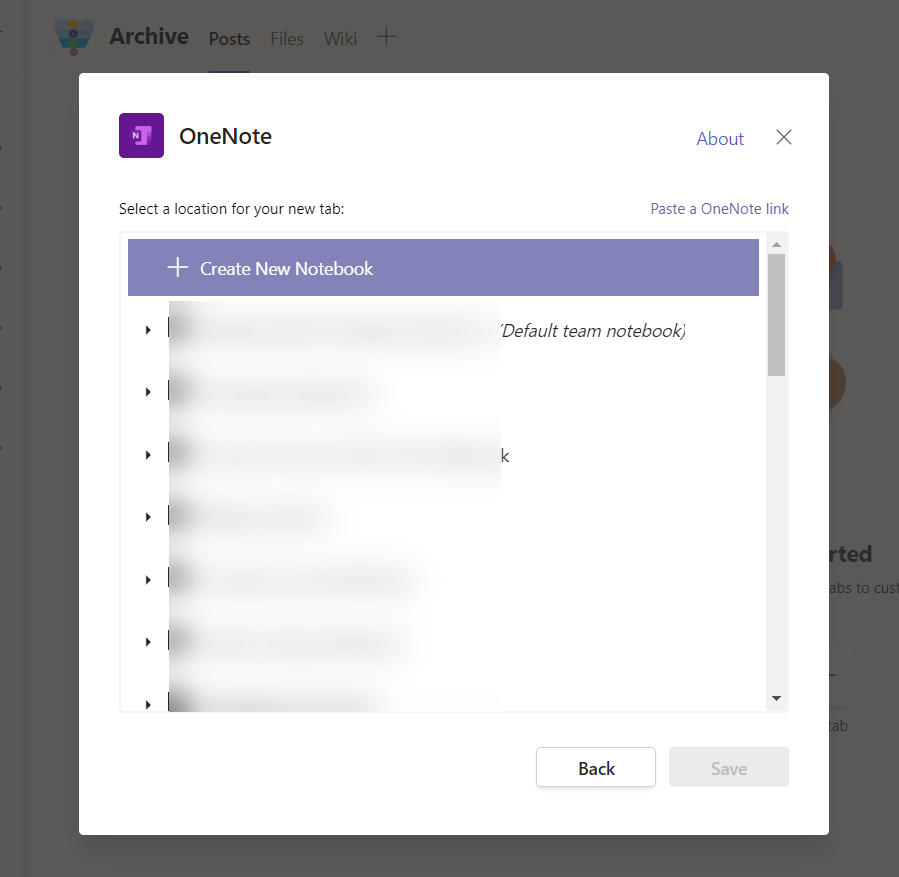Screen dimensions: 899x877
Task: Expand the sixth notebook in the list
Action: [148, 642]
